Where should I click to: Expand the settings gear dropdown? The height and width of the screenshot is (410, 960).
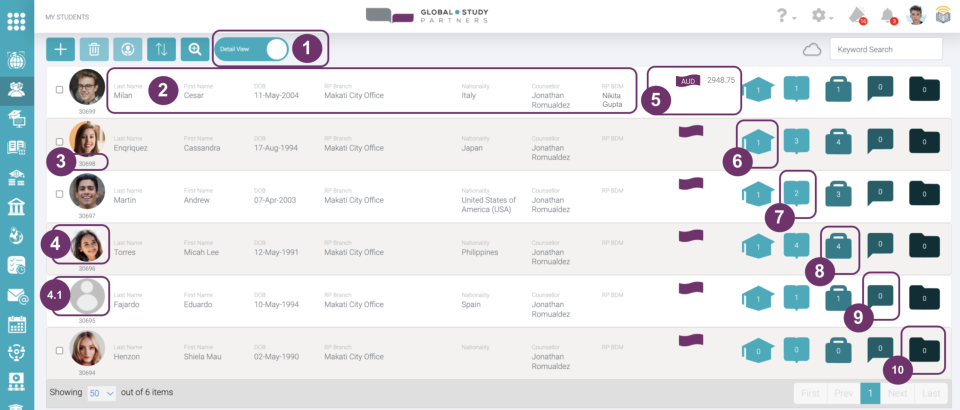click(822, 15)
